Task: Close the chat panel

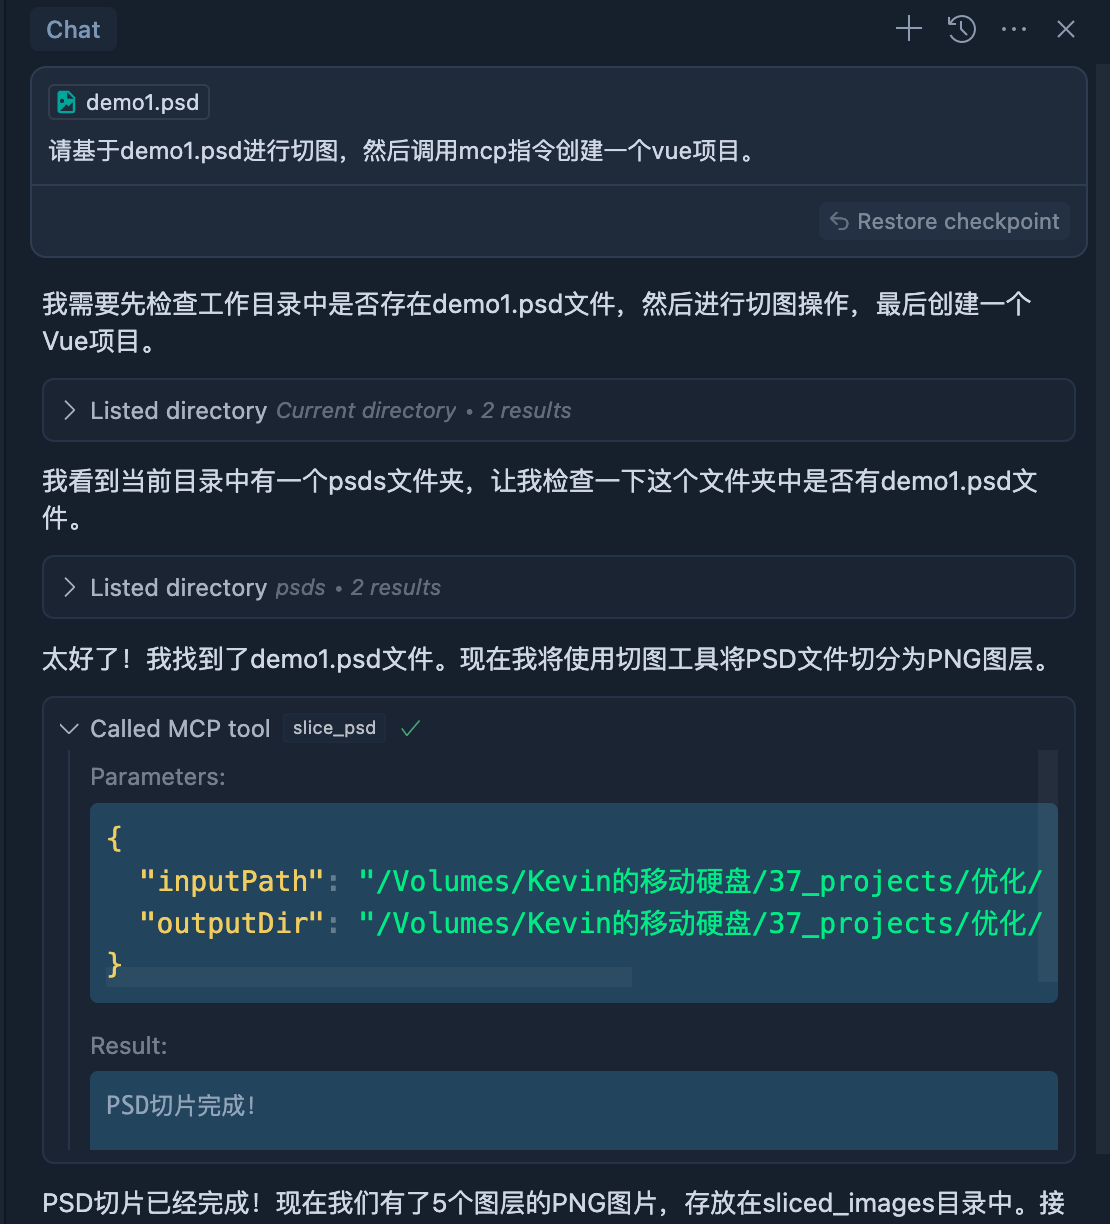Action: [x=1066, y=30]
